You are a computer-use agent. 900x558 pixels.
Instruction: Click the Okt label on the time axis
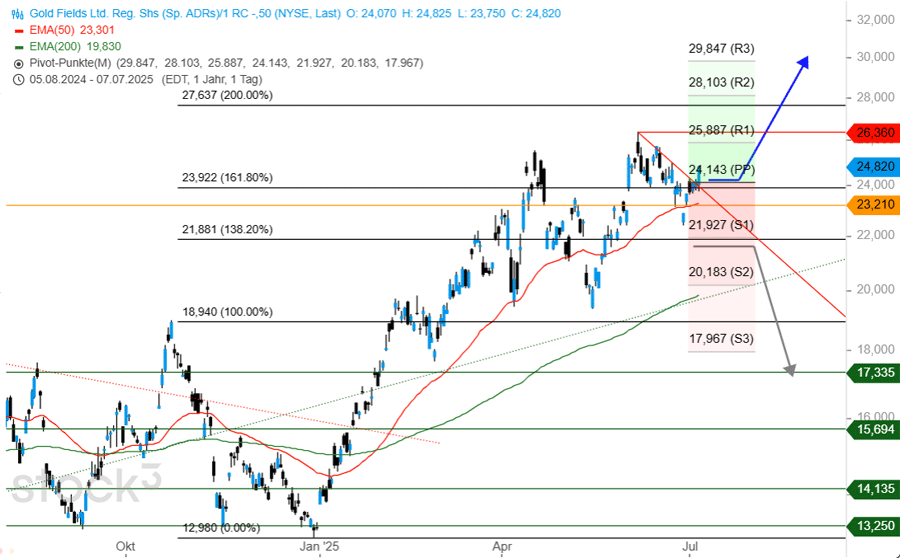(x=126, y=546)
